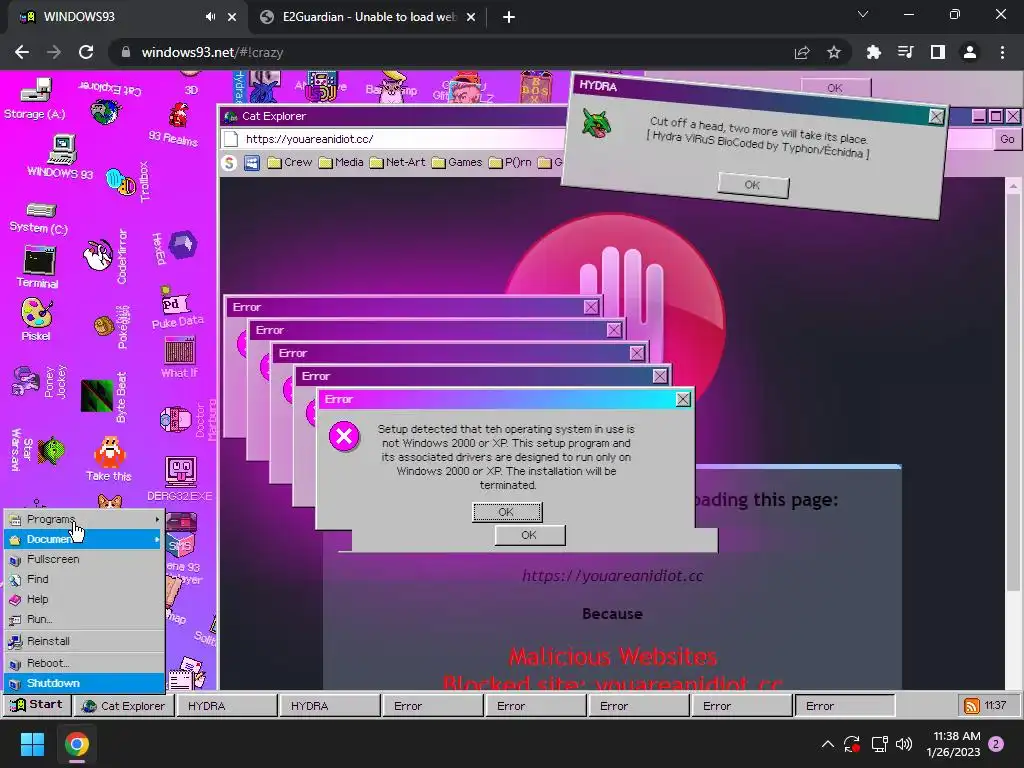Toggle Chrome side panel

pos(937,52)
